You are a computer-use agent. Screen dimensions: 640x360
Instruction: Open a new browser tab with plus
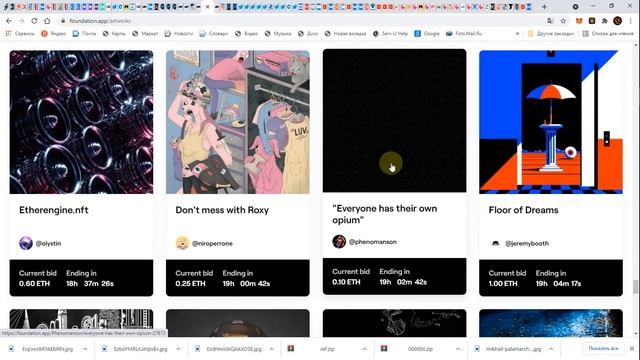tap(544, 7)
